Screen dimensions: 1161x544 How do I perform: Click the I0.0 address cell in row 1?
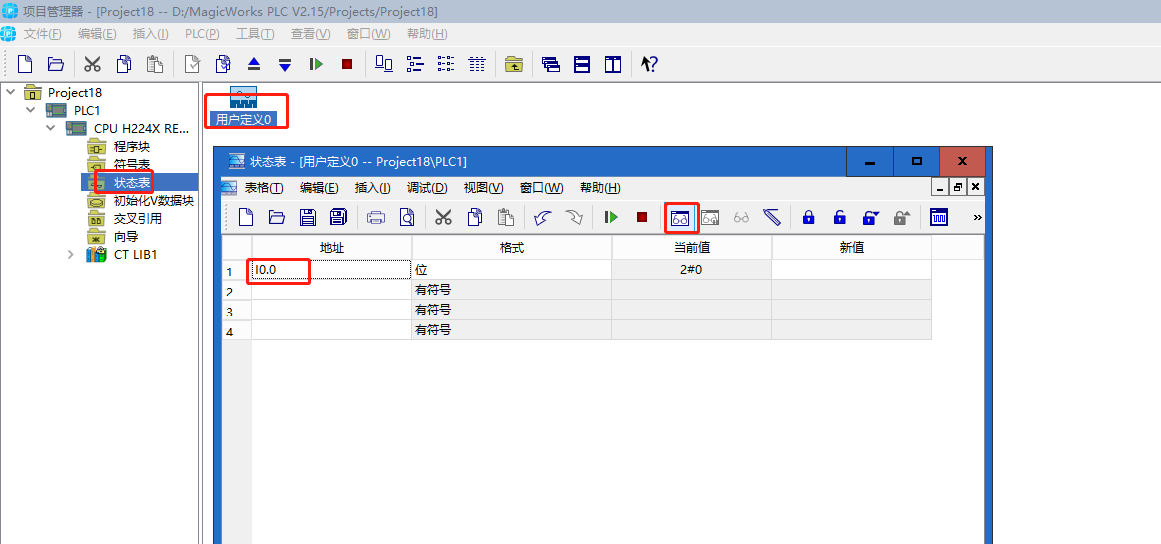click(331, 270)
